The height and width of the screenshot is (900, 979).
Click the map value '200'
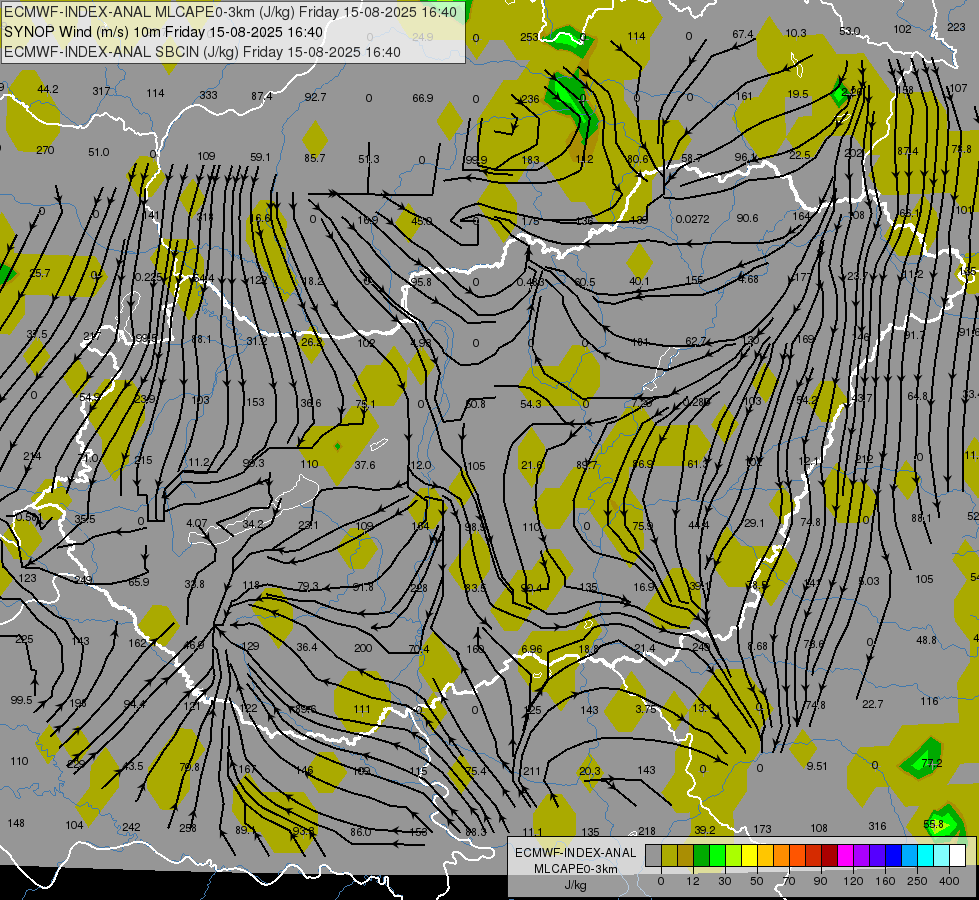coord(363,648)
